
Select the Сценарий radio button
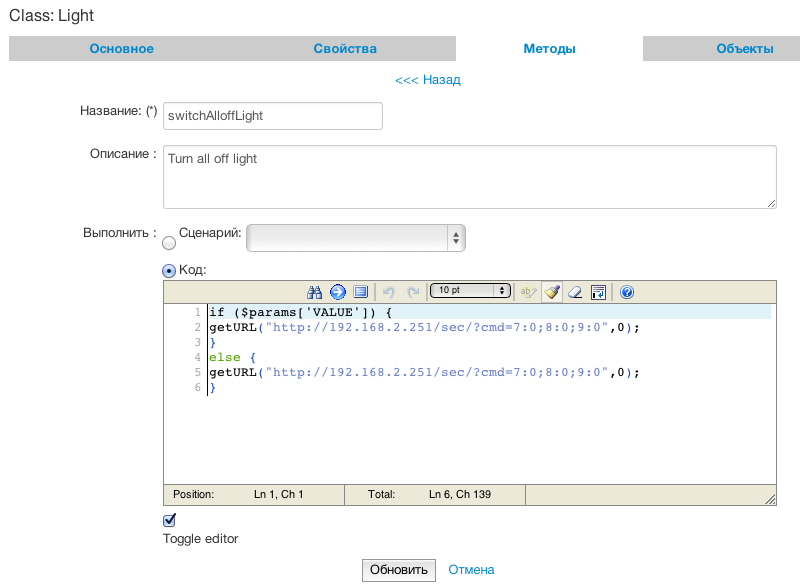click(169, 242)
